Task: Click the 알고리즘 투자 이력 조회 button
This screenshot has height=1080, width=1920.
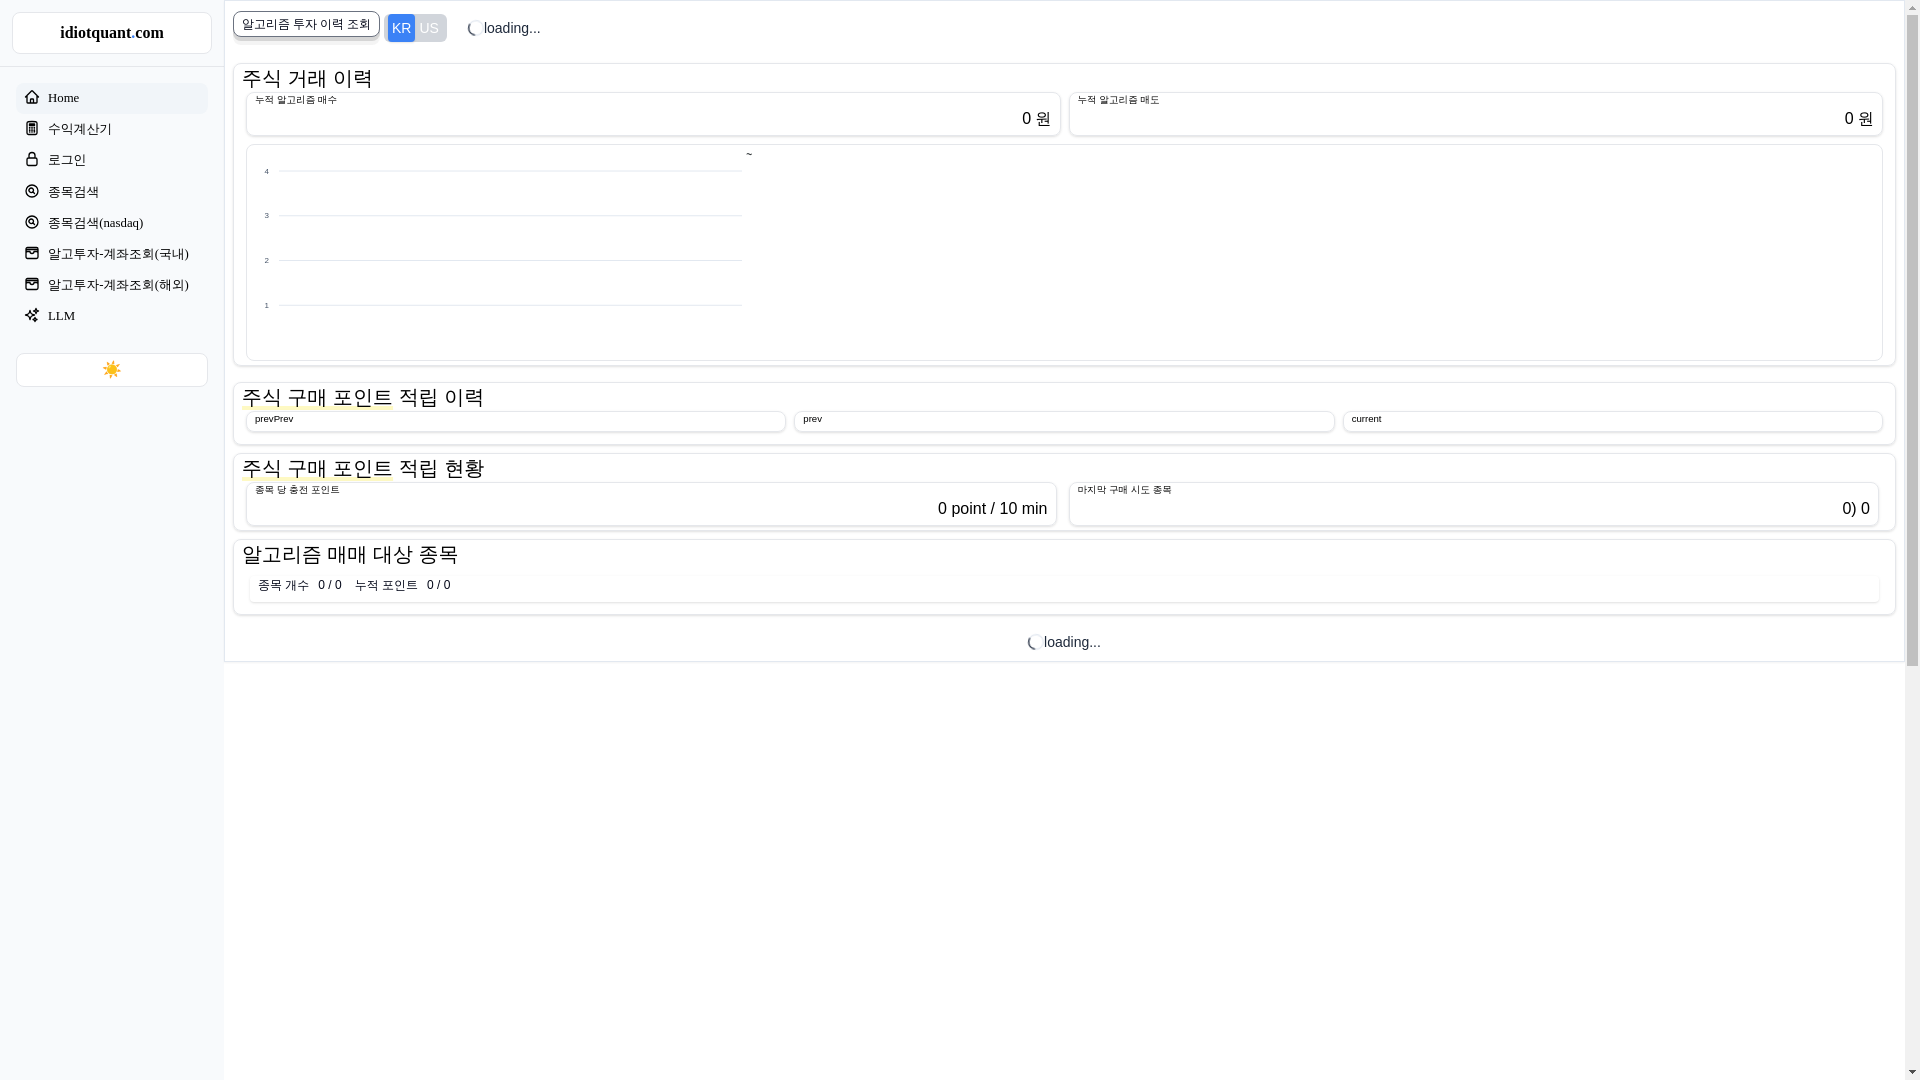Action: tap(306, 24)
